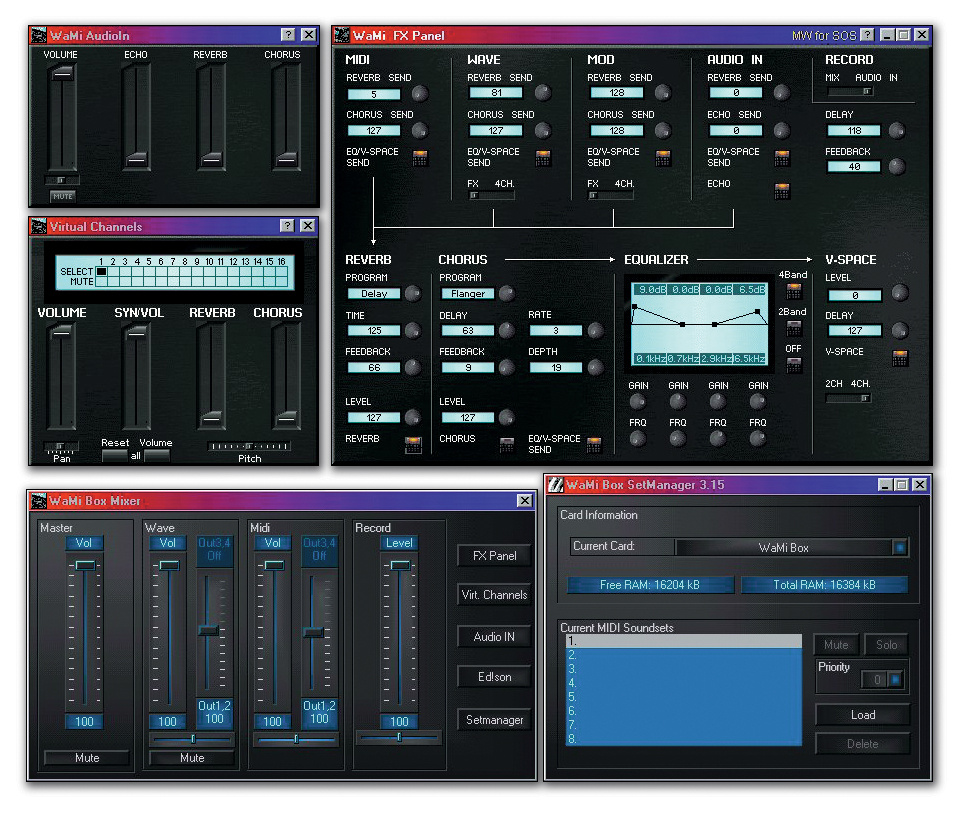The image size is (968, 816).
Task: Click the Reverb enable icon
Action: (x=413, y=445)
